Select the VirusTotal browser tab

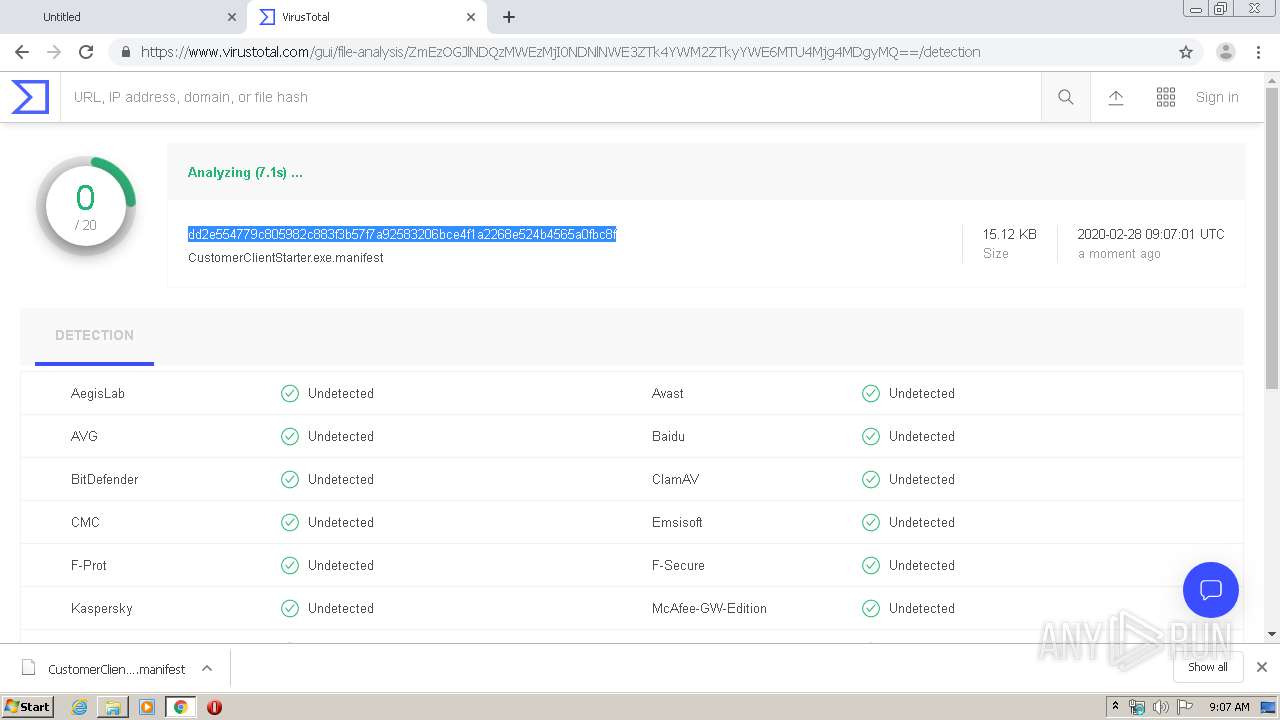click(366, 17)
